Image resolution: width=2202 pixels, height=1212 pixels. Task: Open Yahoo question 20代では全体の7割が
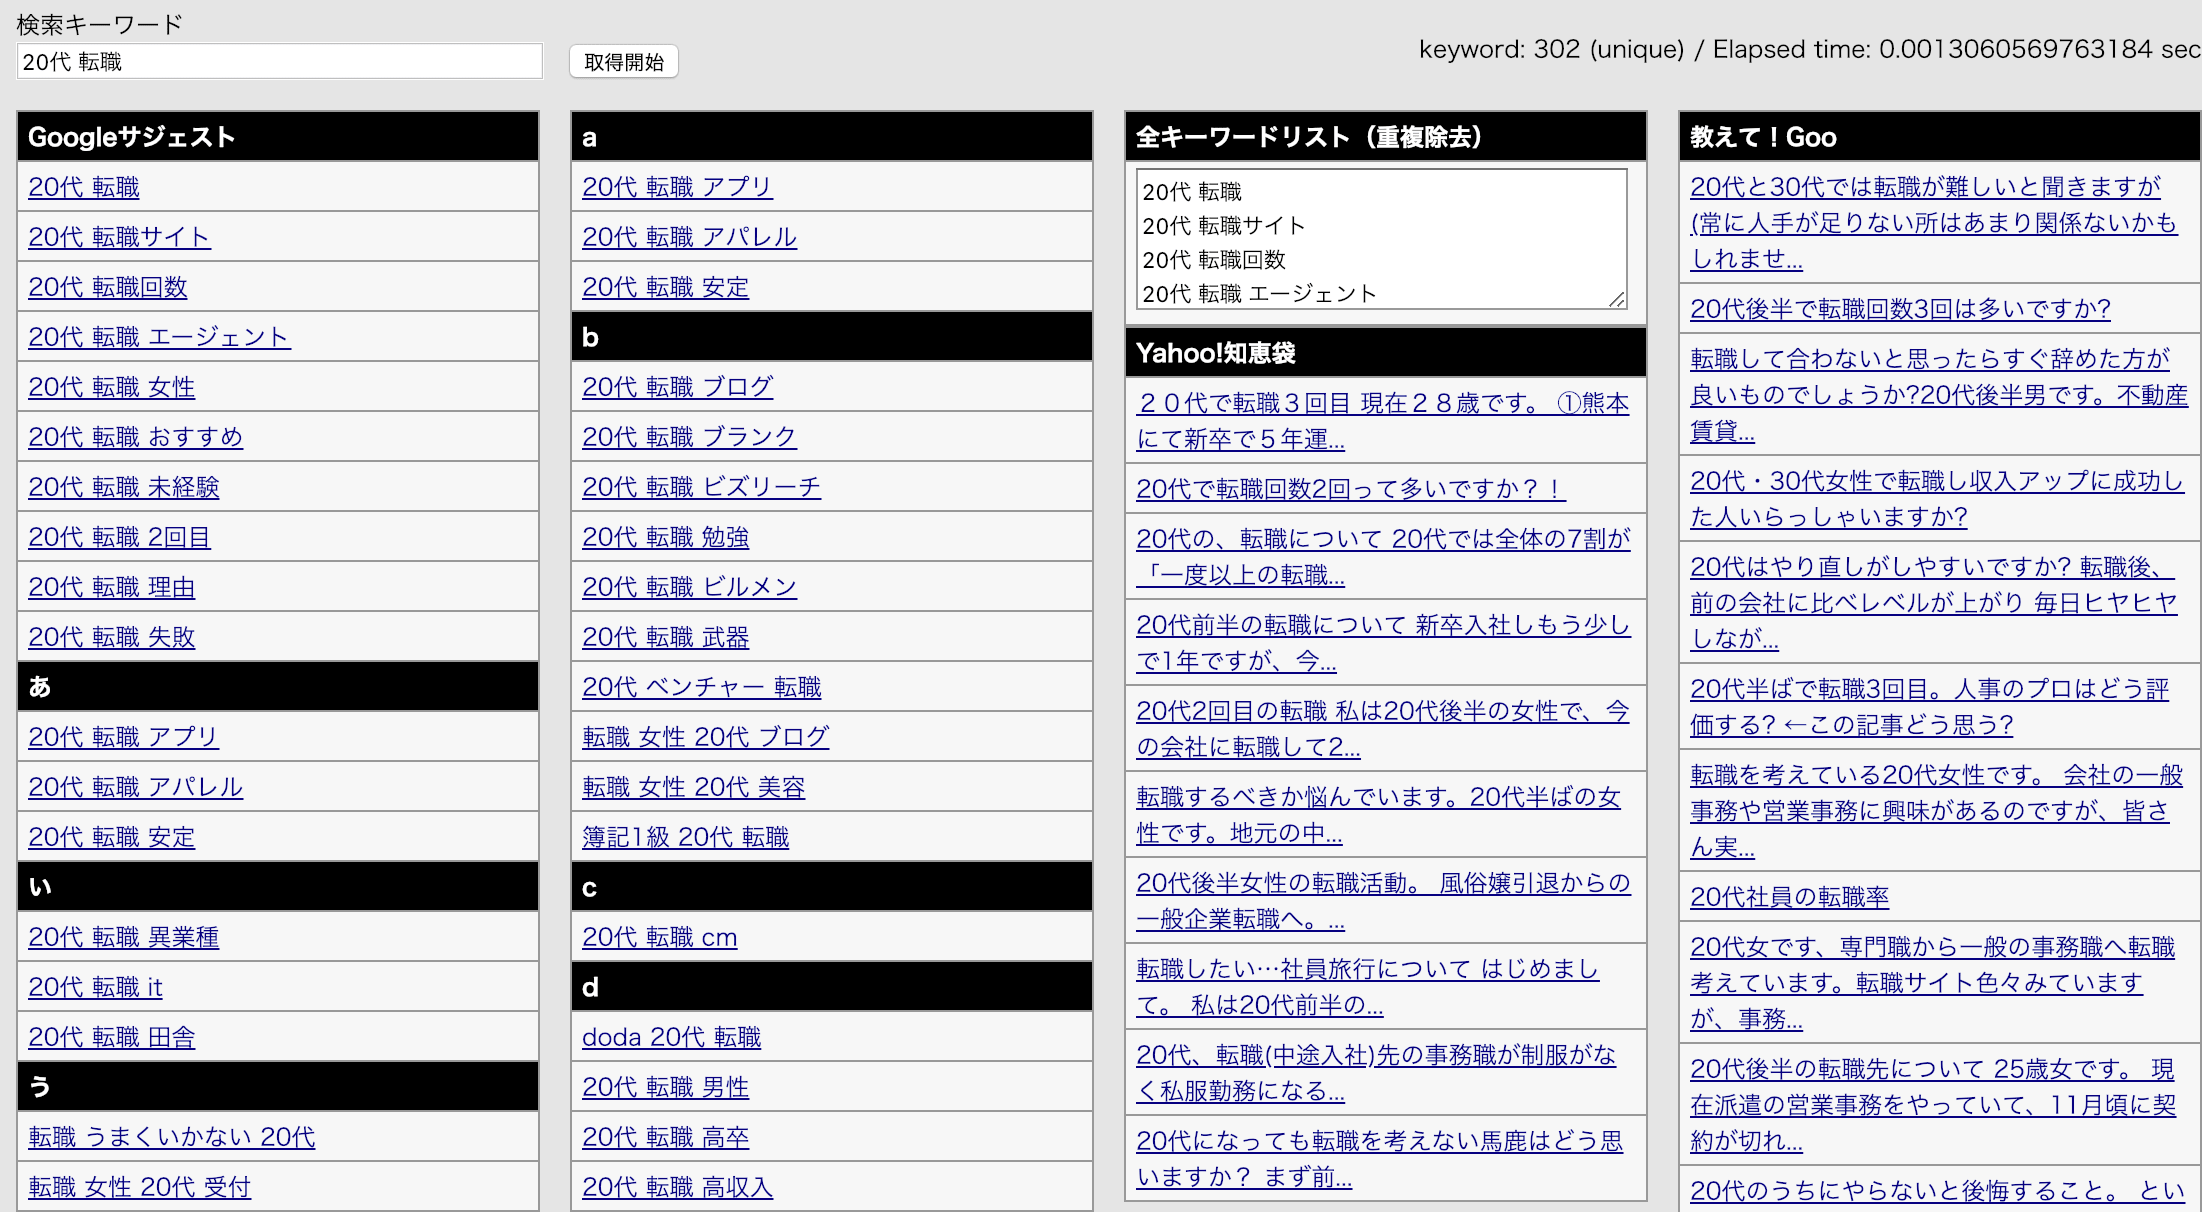(x=1384, y=557)
